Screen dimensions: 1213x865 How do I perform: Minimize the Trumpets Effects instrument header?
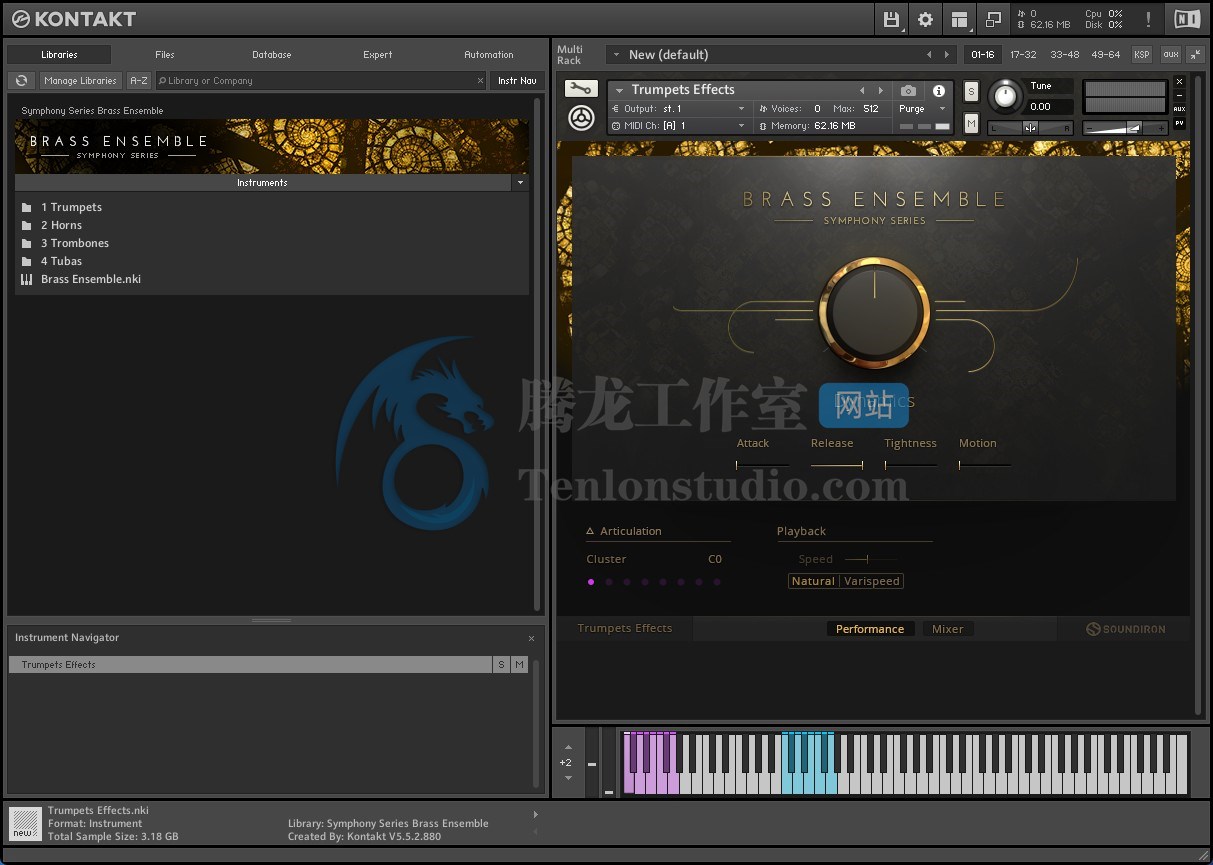coord(1179,95)
